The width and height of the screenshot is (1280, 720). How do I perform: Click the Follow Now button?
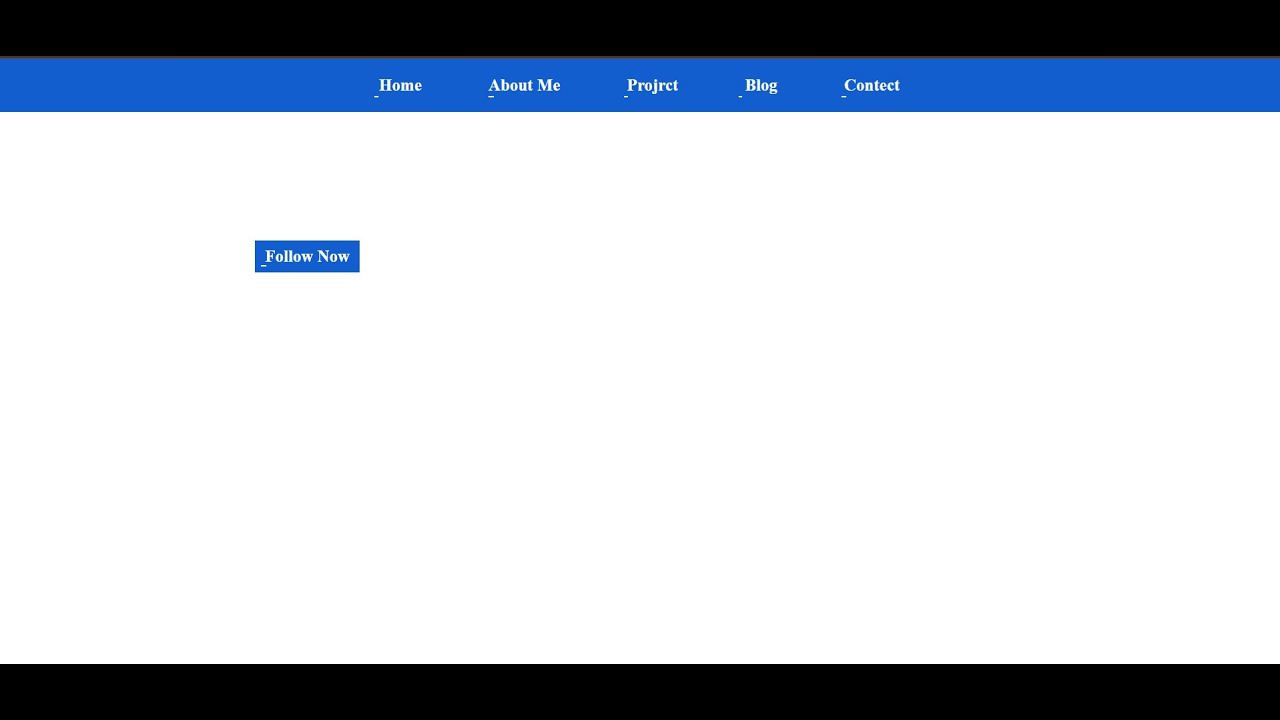[x=307, y=256]
